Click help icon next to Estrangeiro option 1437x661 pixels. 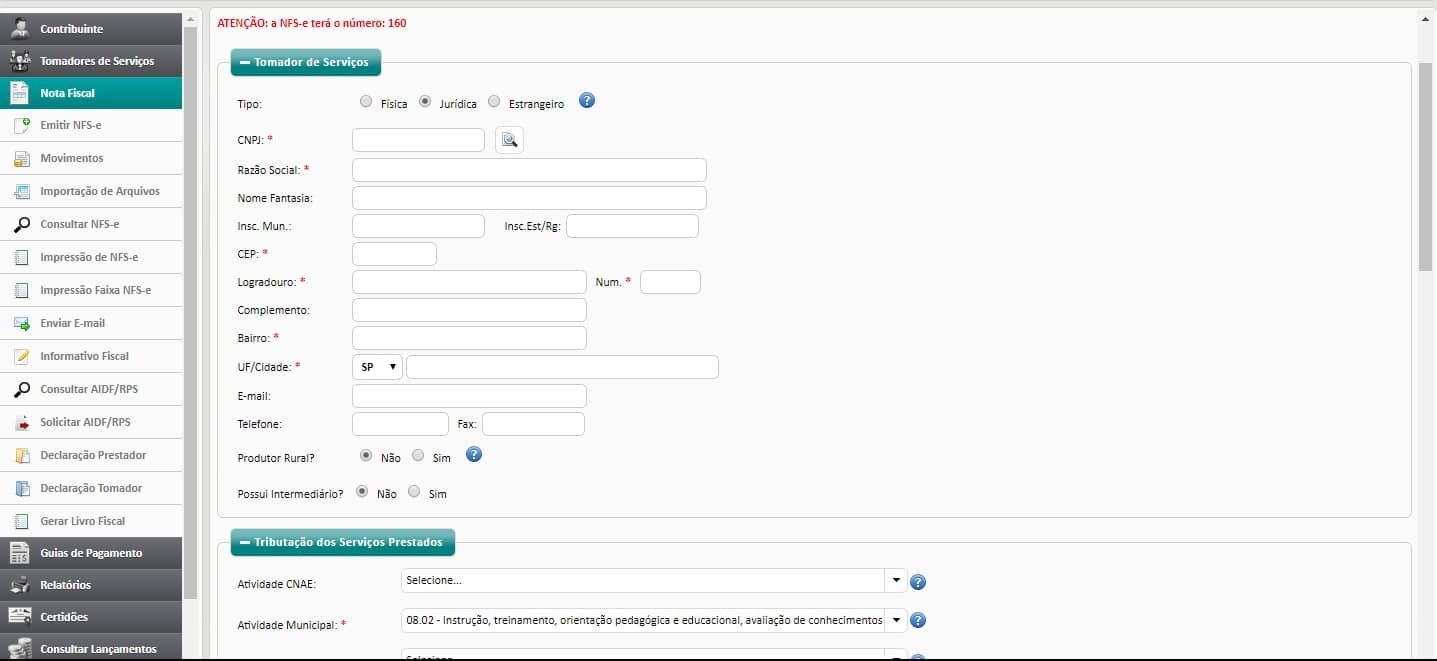pyautogui.click(x=587, y=101)
